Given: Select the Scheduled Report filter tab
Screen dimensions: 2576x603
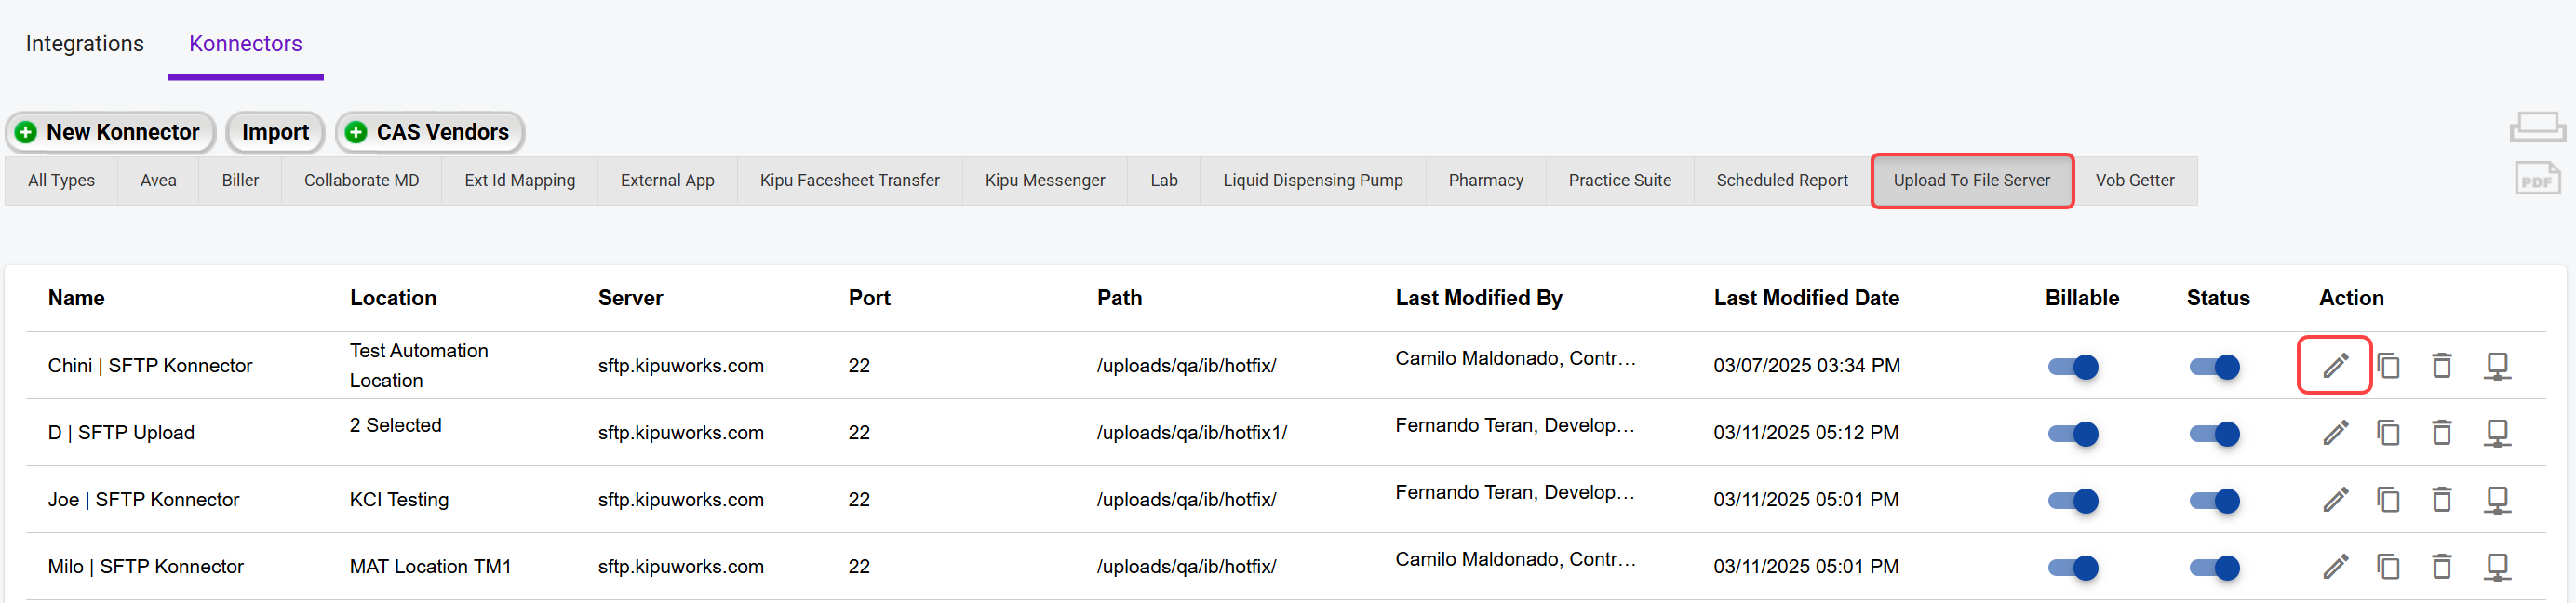Looking at the screenshot, I should point(1781,181).
